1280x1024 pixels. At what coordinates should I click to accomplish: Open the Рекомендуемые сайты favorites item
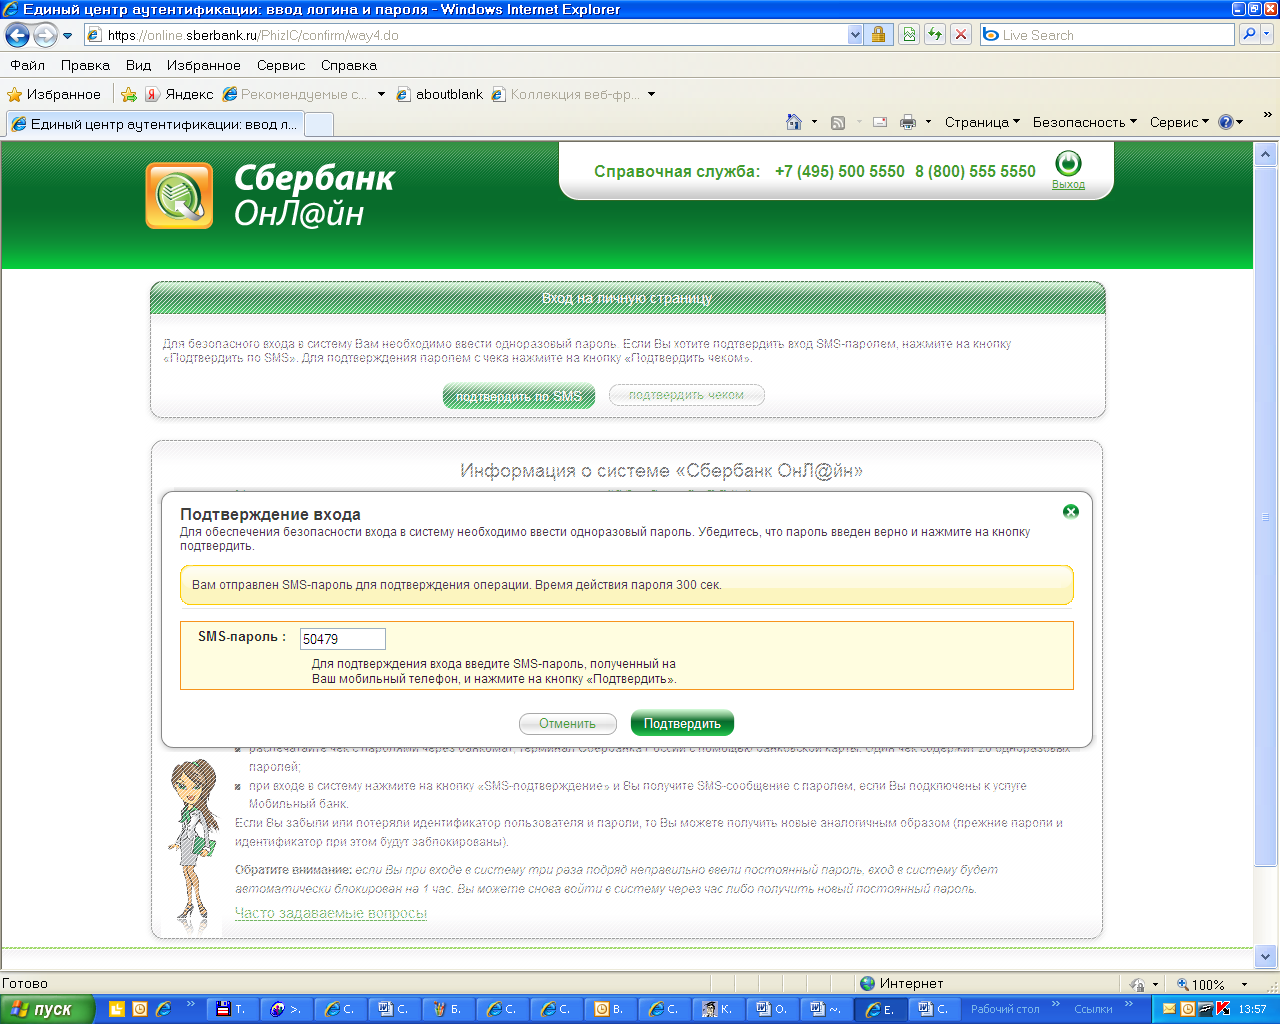(x=295, y=94)
